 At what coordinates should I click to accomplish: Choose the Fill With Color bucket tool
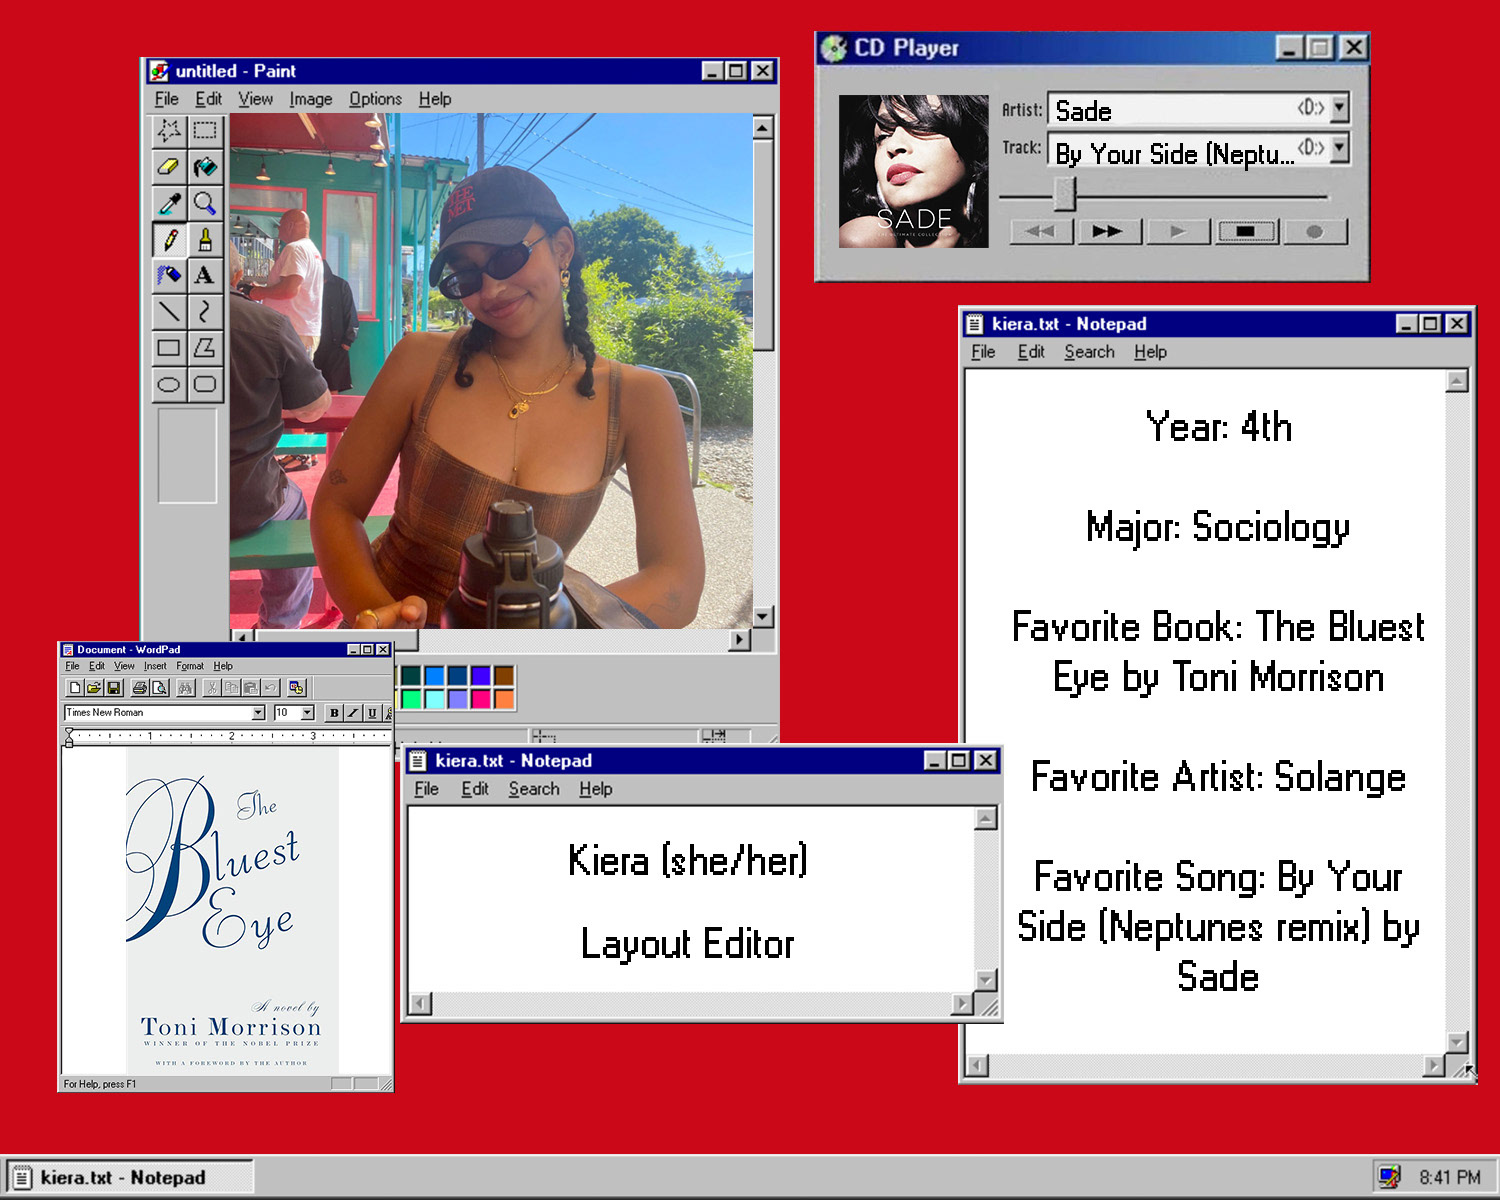(205, 166)
